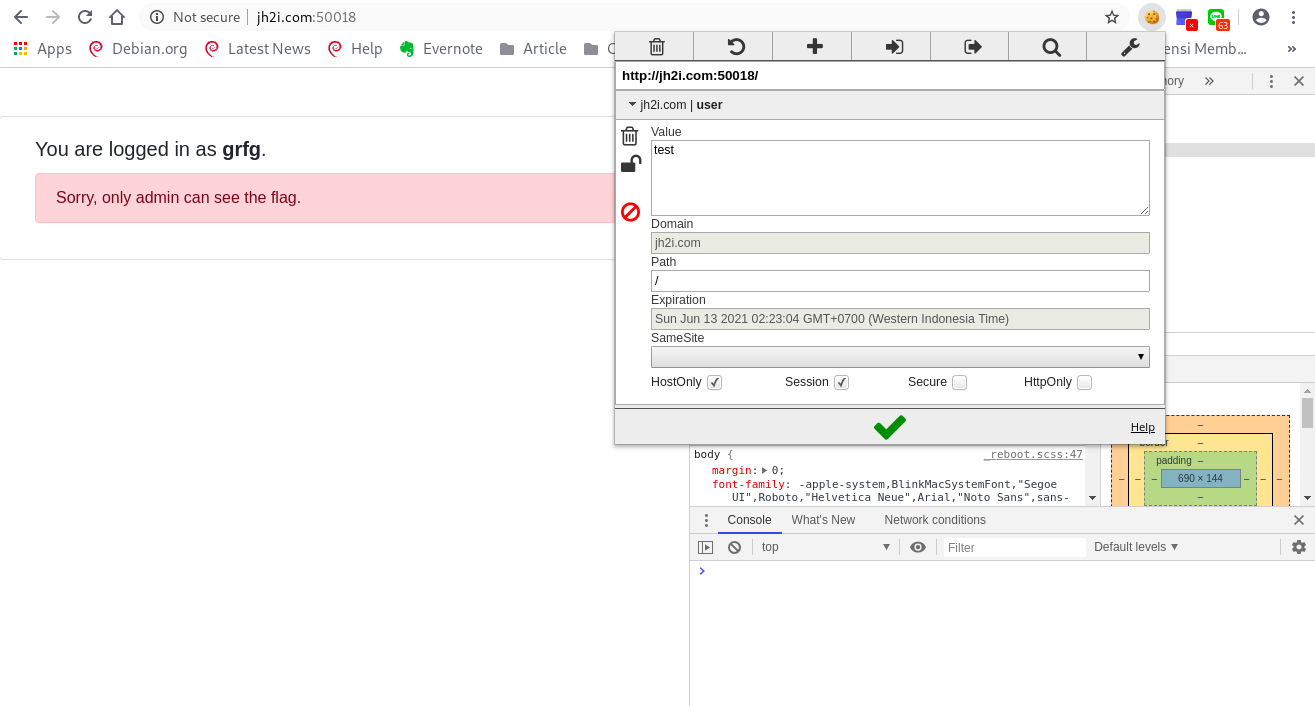Open the SameSite dropdown
The image size is (1315, 706).
[899, 357]
